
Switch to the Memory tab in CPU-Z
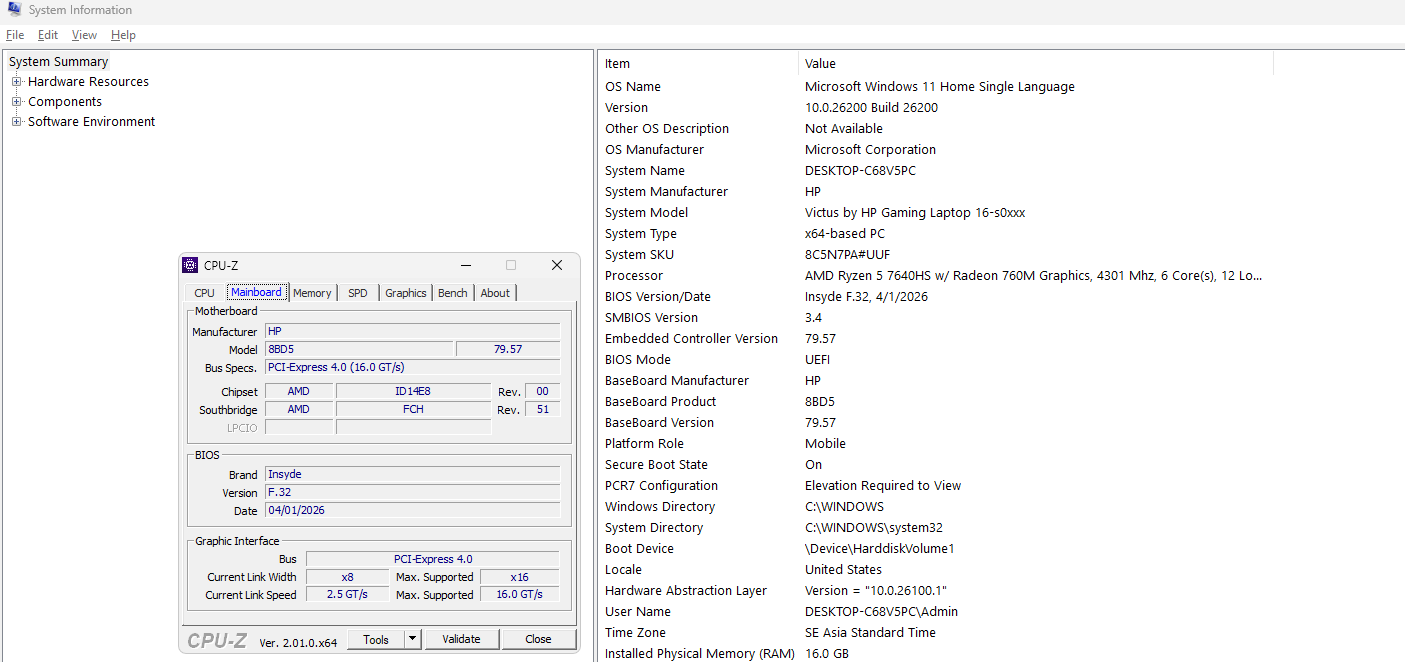(x=312, y=293)
